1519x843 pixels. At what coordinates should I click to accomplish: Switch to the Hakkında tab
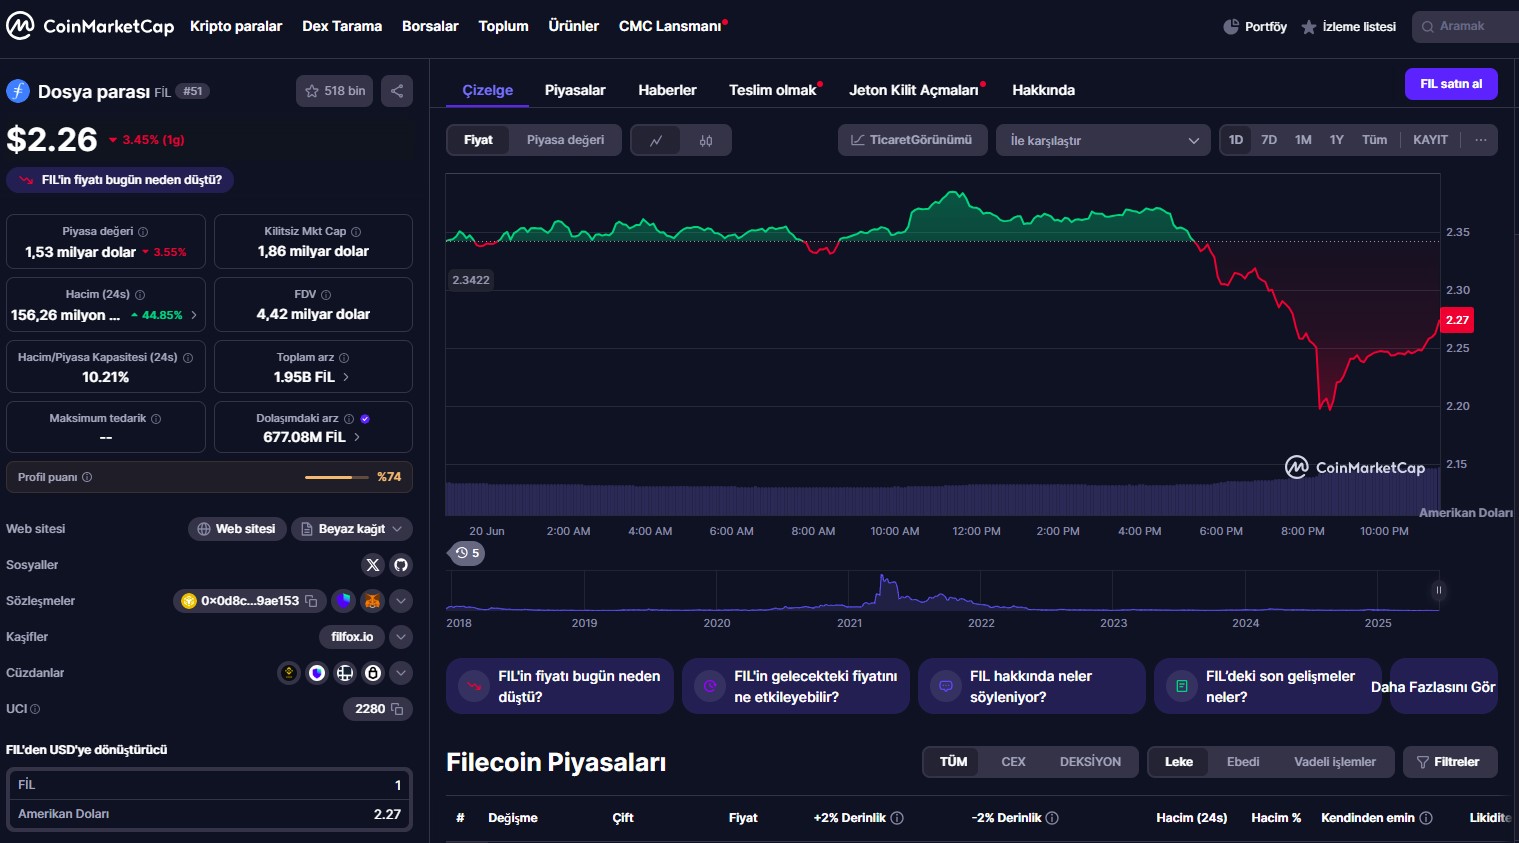[1043, 90]
